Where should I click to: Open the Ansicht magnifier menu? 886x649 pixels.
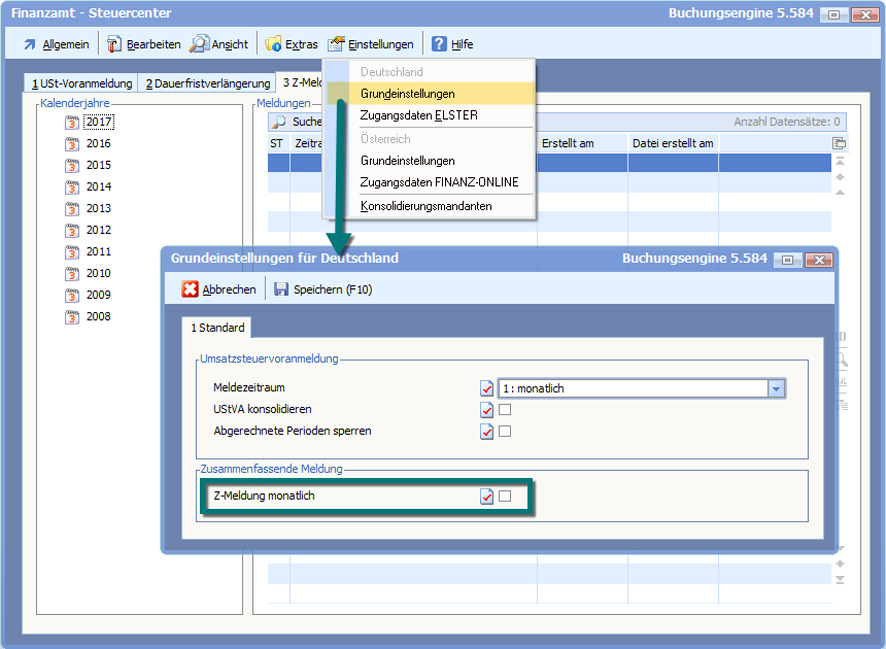198,44
